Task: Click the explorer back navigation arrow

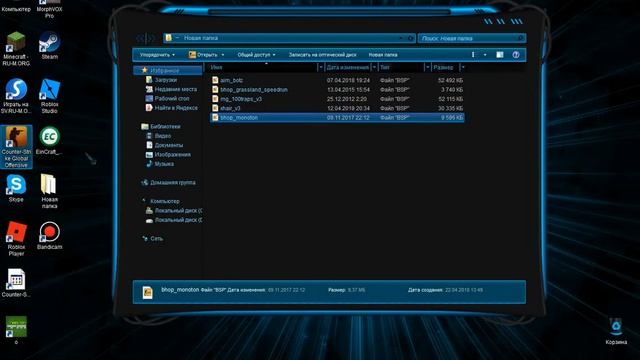Action: click(140, 38)
